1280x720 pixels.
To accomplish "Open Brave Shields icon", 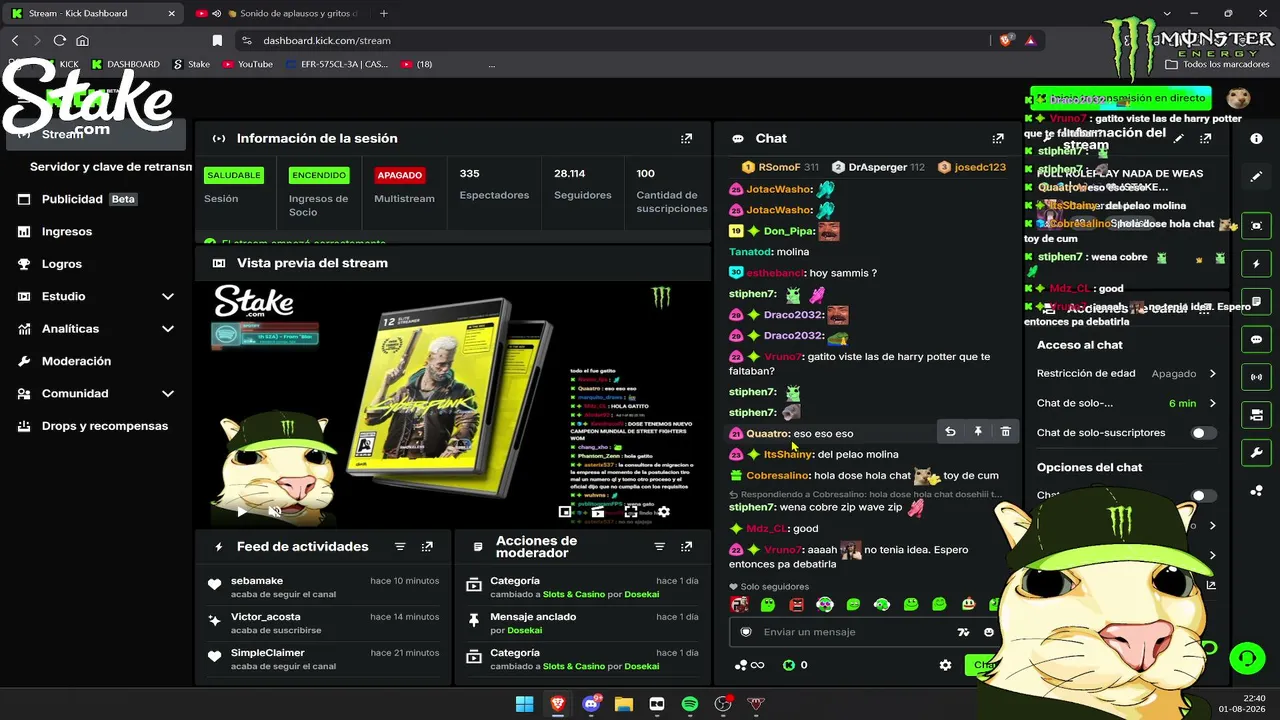I will coord(1005,41).
